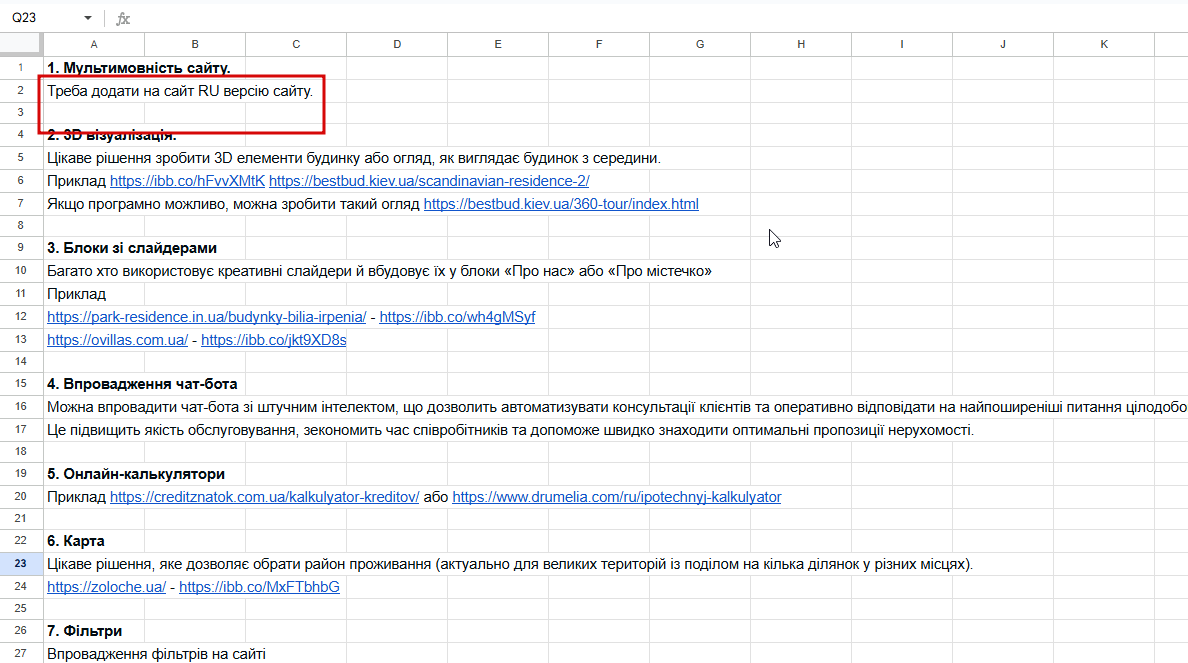The width and height of the screenshot is (1188, 663).
Task: Select column J header
Action: click(1003, 44)
